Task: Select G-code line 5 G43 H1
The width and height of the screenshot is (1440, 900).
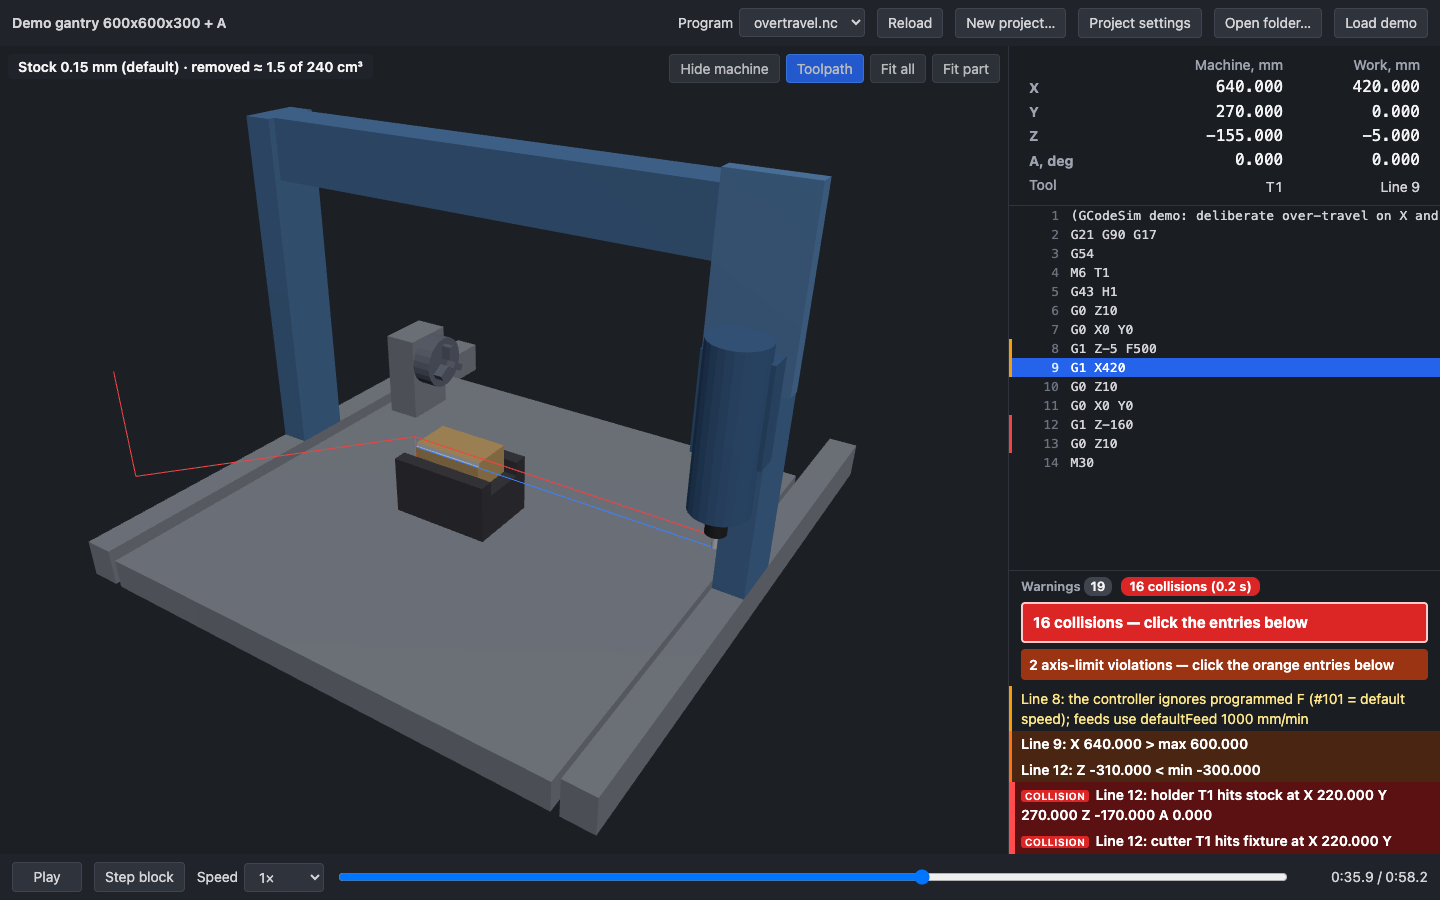Action: [x=1225, y=292]
